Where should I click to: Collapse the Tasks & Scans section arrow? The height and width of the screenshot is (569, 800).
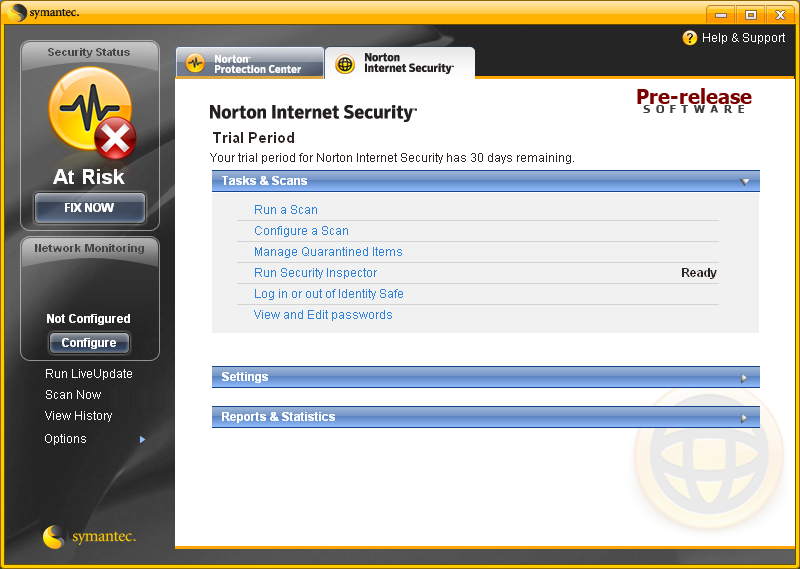pos(744,182)
